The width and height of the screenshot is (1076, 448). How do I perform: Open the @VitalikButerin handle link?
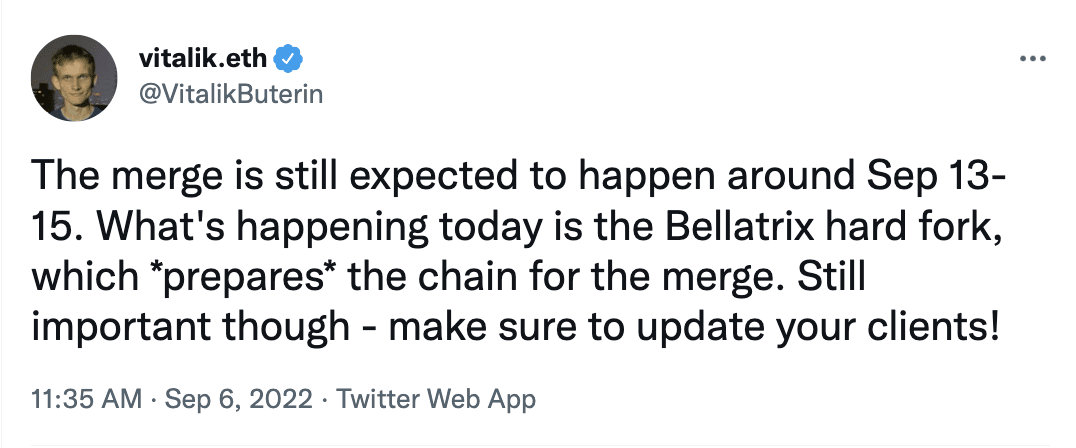231,93
